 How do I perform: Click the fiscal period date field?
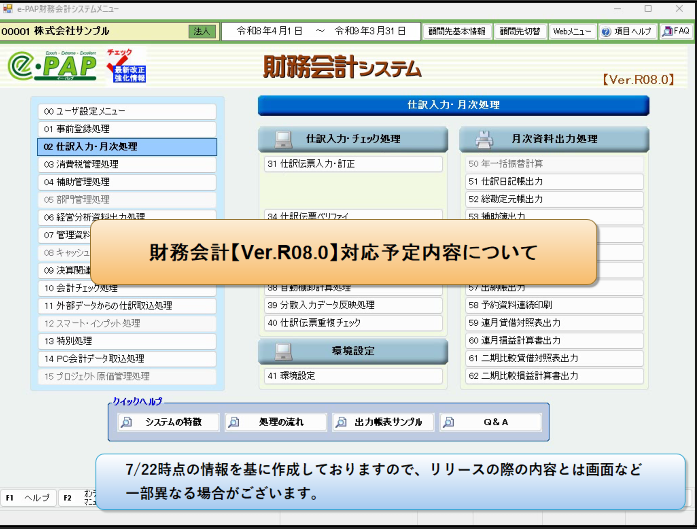pyautogui.click(x=321, y=31)
